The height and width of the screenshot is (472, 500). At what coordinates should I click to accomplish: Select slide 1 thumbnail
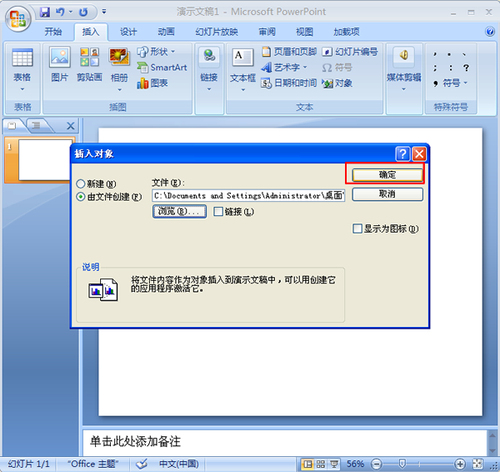(x=45, y=160)
